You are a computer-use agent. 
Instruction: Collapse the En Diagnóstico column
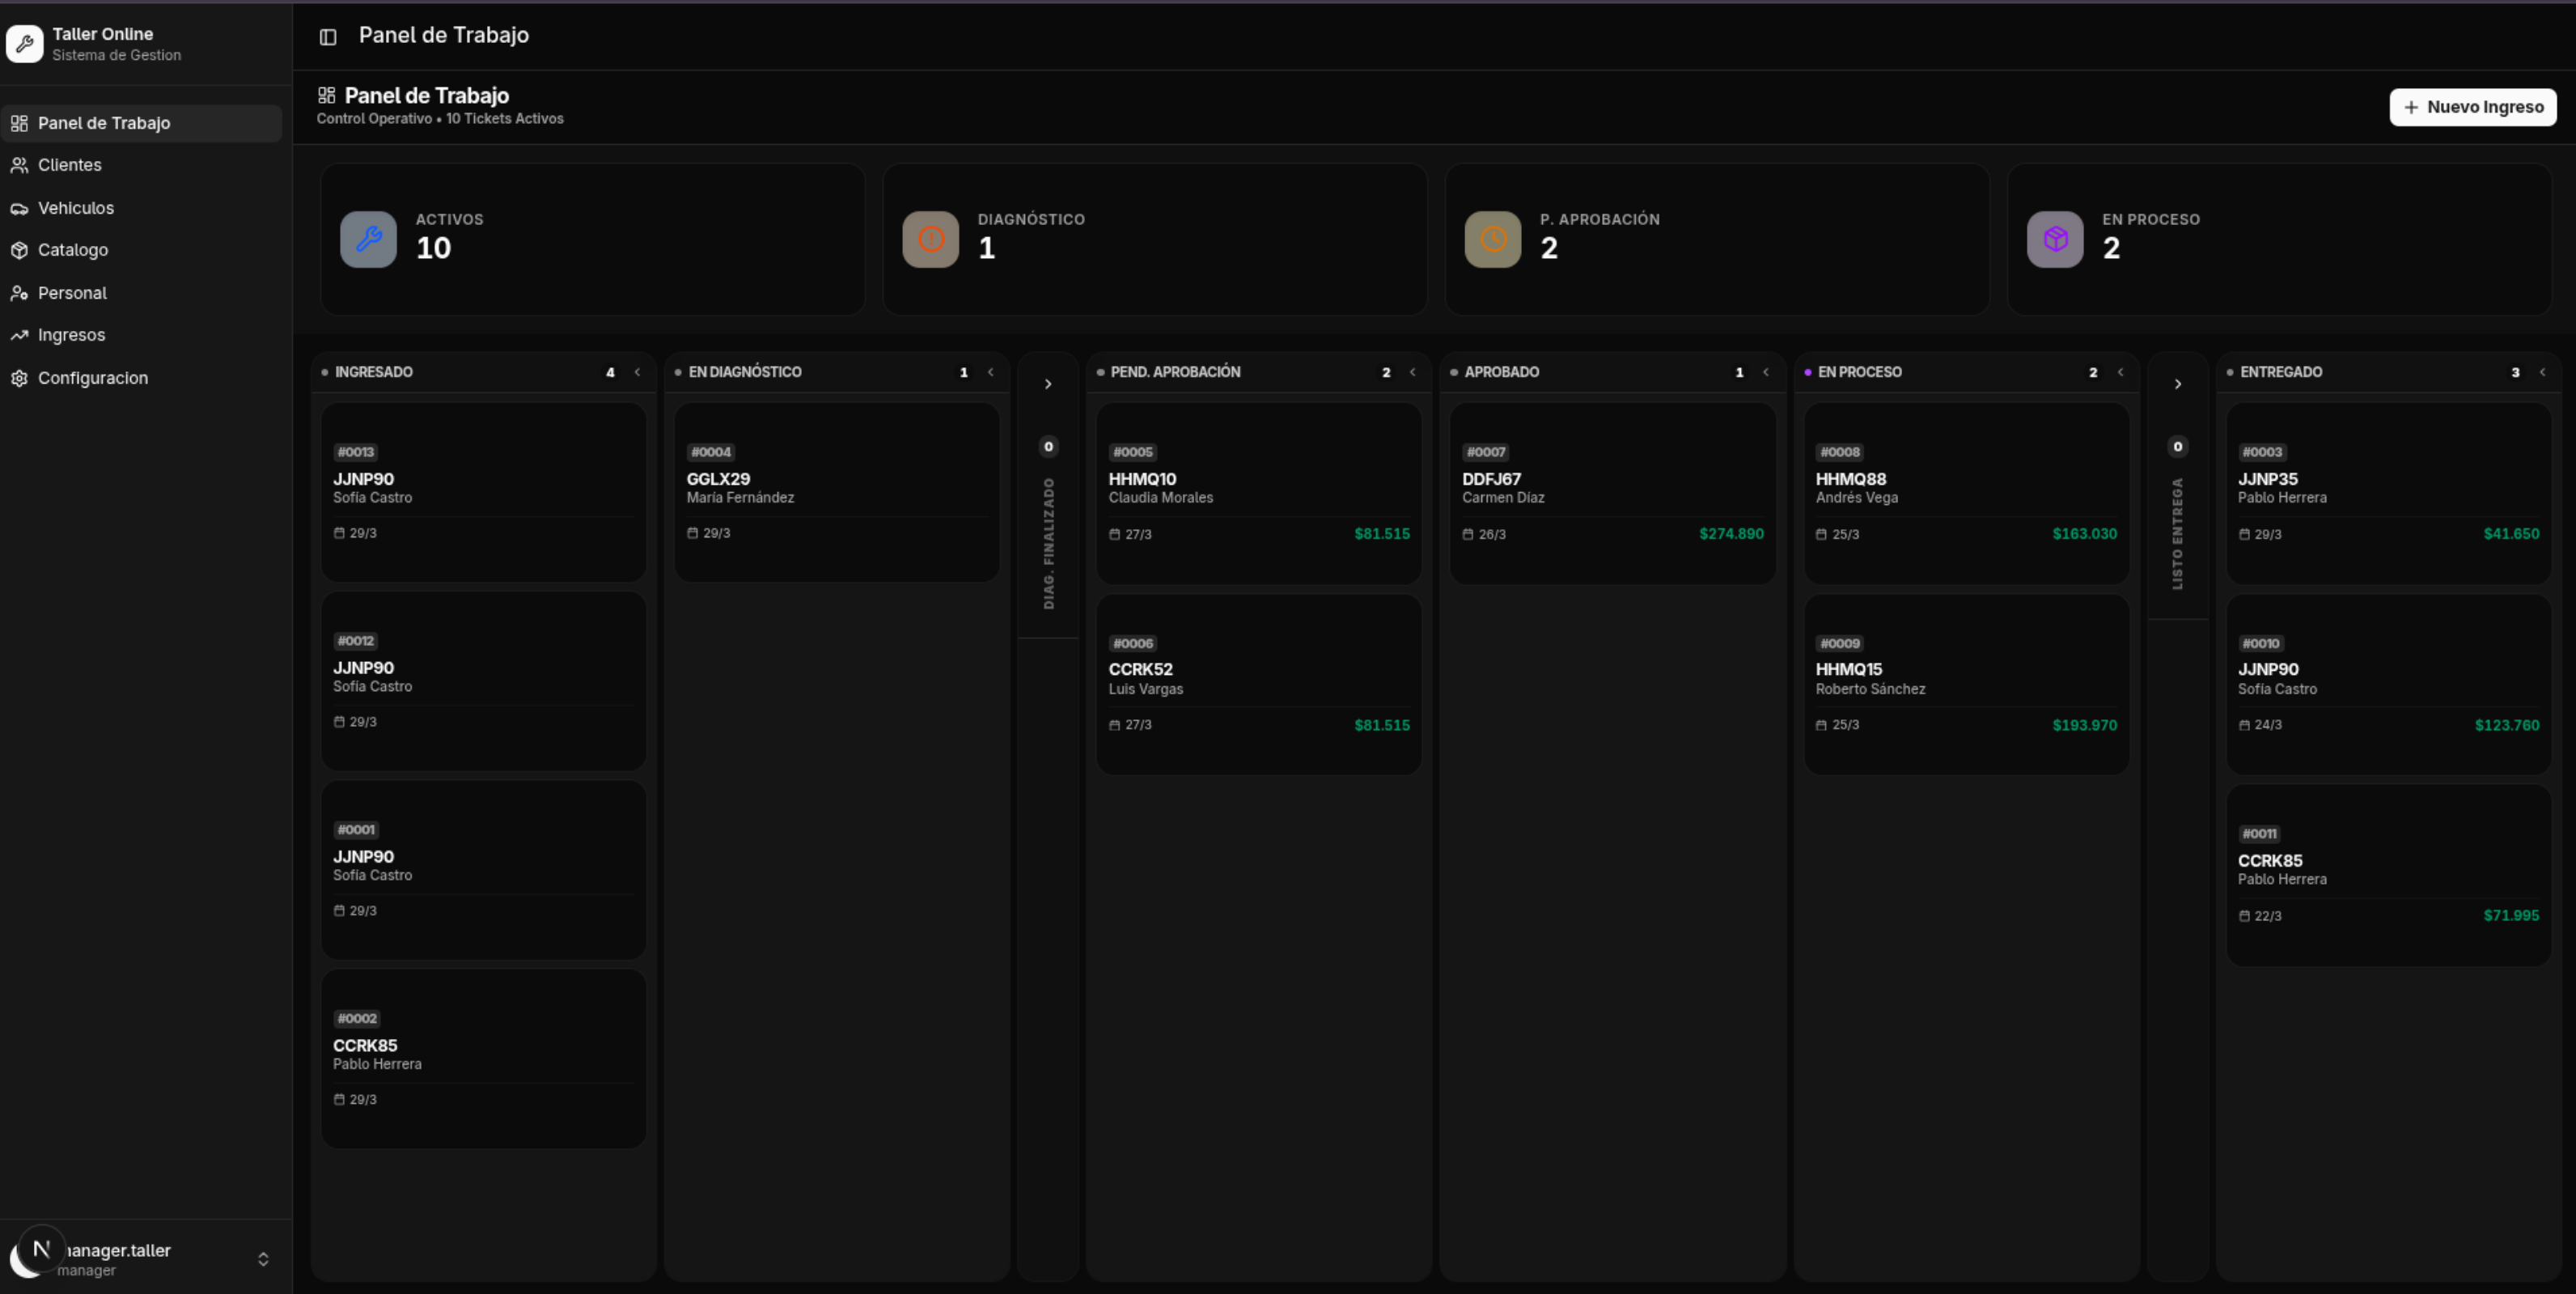point(990,372)
